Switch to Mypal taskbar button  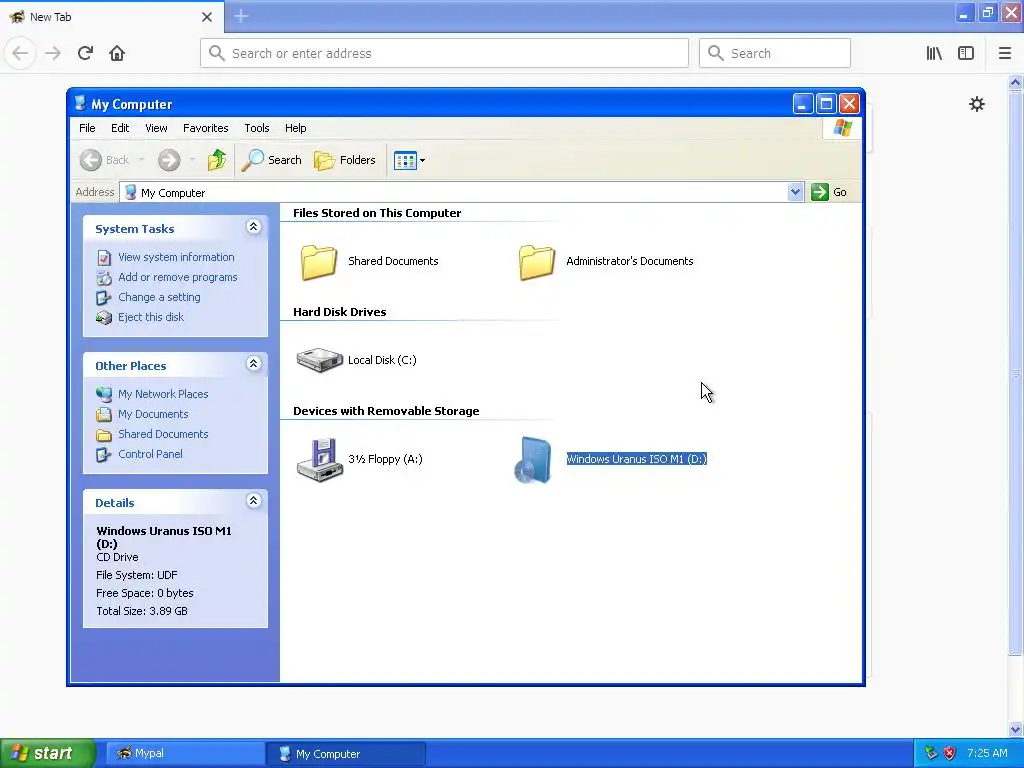[x=185, y=754]
